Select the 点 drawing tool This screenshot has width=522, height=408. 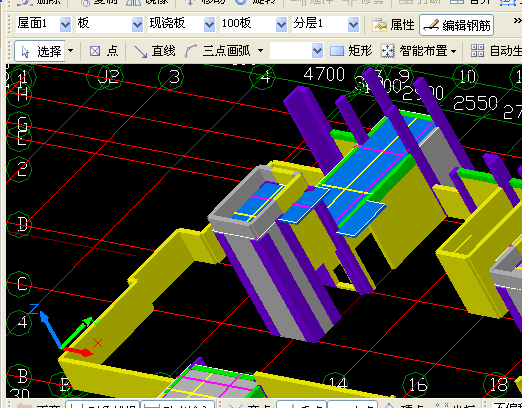pos(104,51)
